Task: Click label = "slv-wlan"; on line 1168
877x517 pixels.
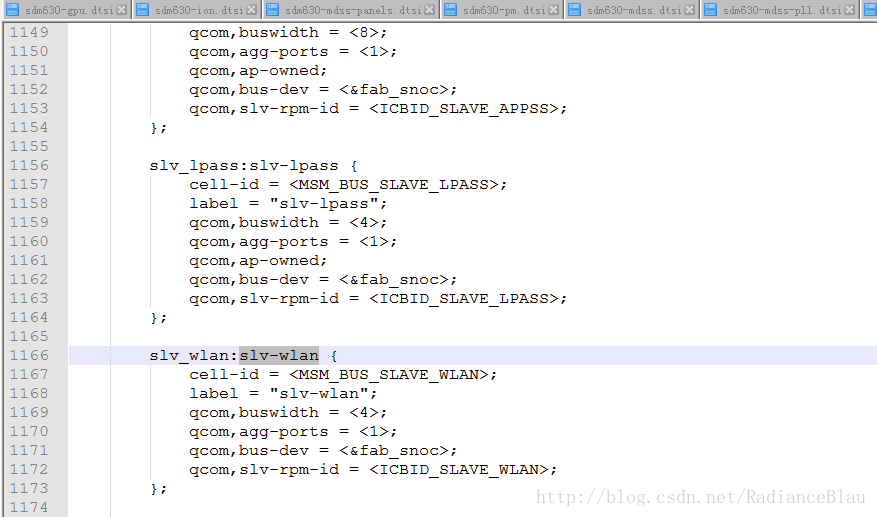Action: pyautogui.click(x=283, y=393)
